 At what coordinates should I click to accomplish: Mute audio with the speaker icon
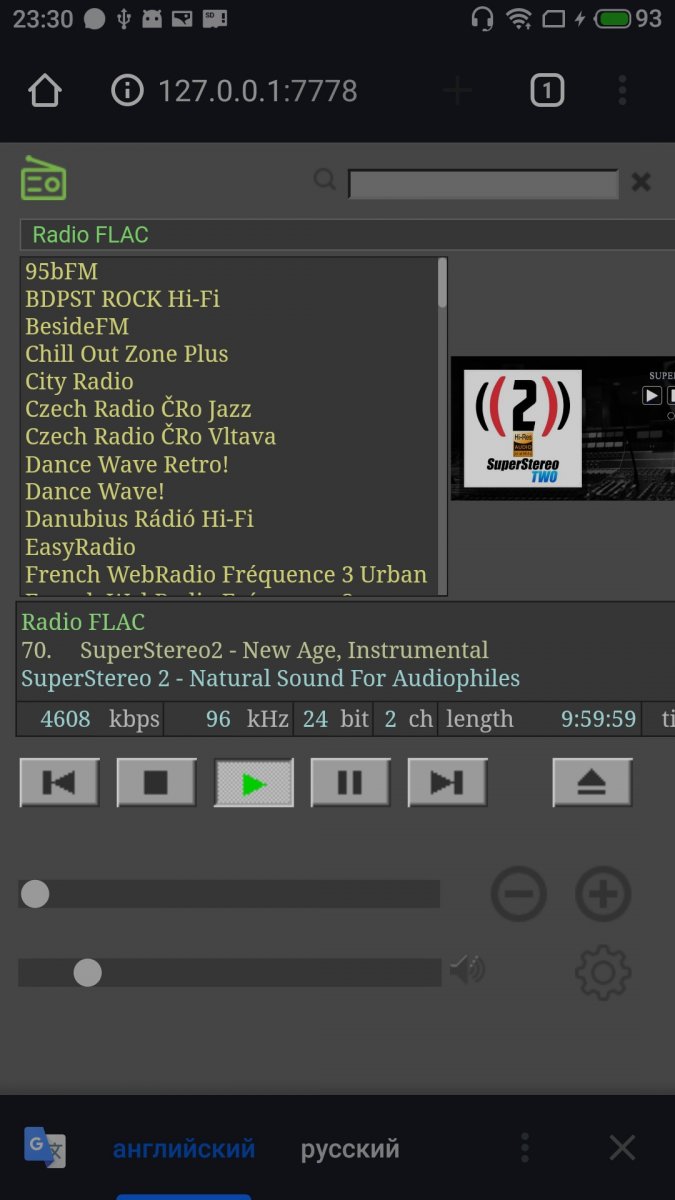467,969
